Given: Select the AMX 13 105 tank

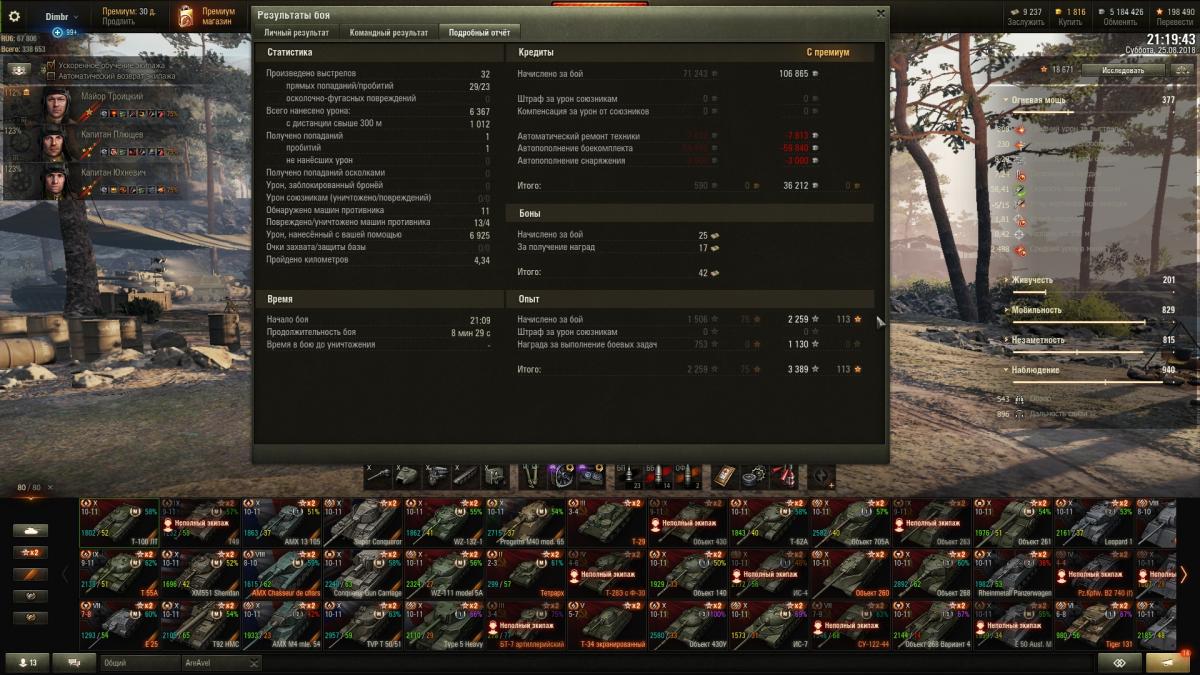Looking at the screenshot, I should 282,522.
